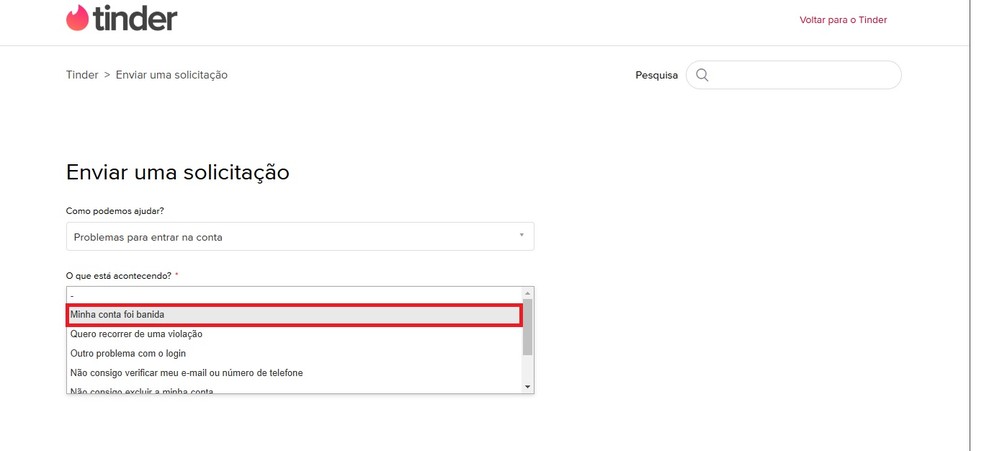
Task: Click the list's scroll down arrow
Action: [x=528, y=386]
